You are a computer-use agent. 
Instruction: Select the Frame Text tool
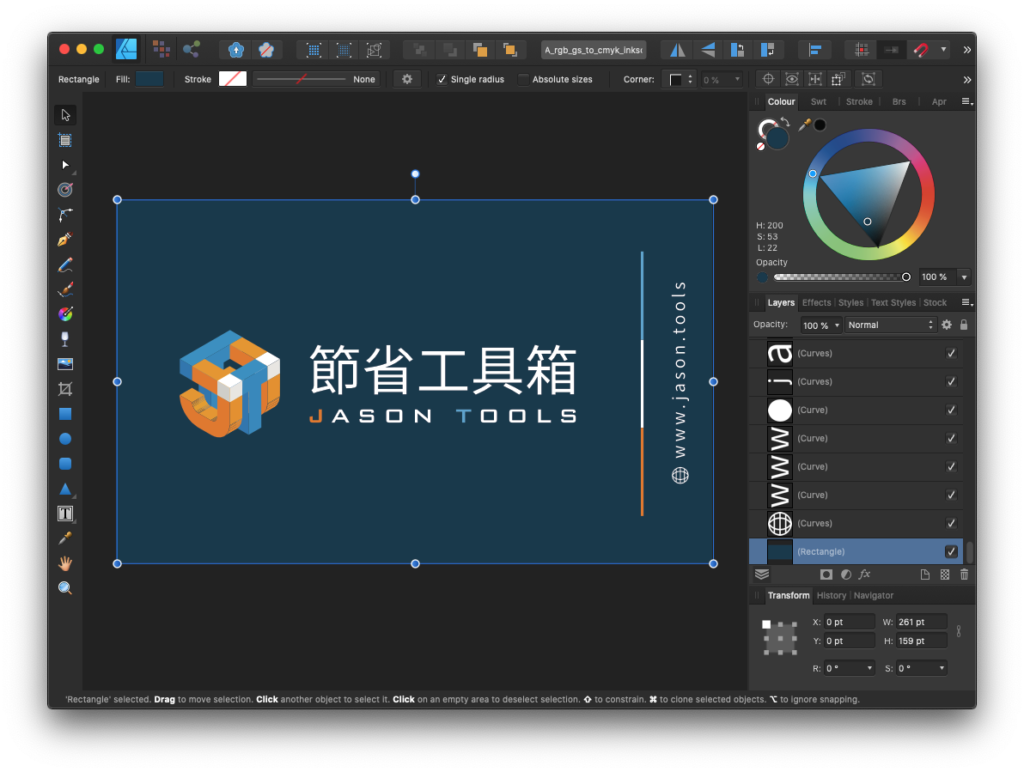[x=65, y=513]
